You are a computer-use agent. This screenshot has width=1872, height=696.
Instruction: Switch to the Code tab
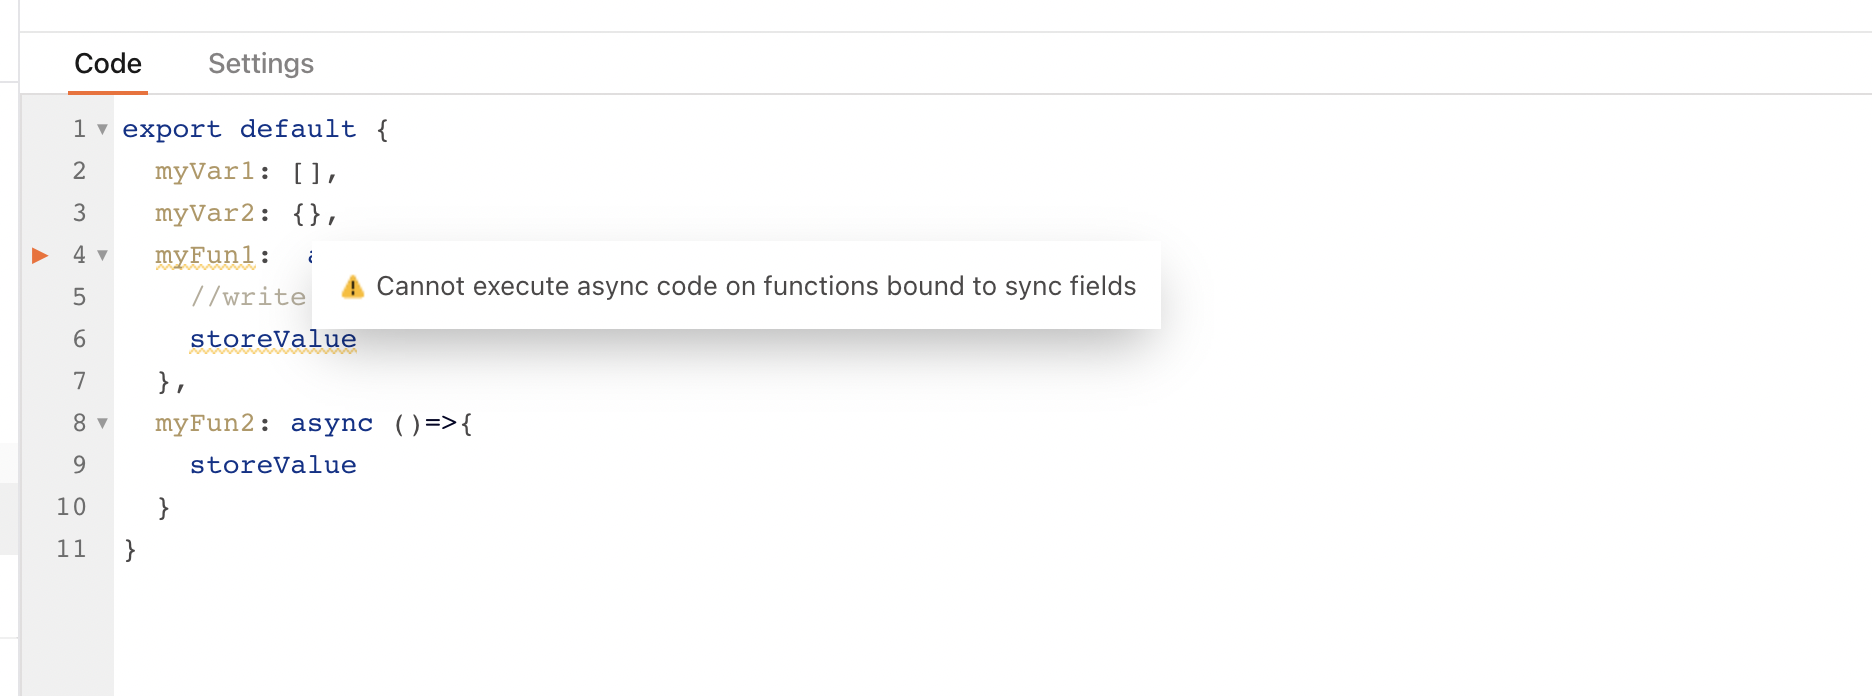[x=108, y=64]
